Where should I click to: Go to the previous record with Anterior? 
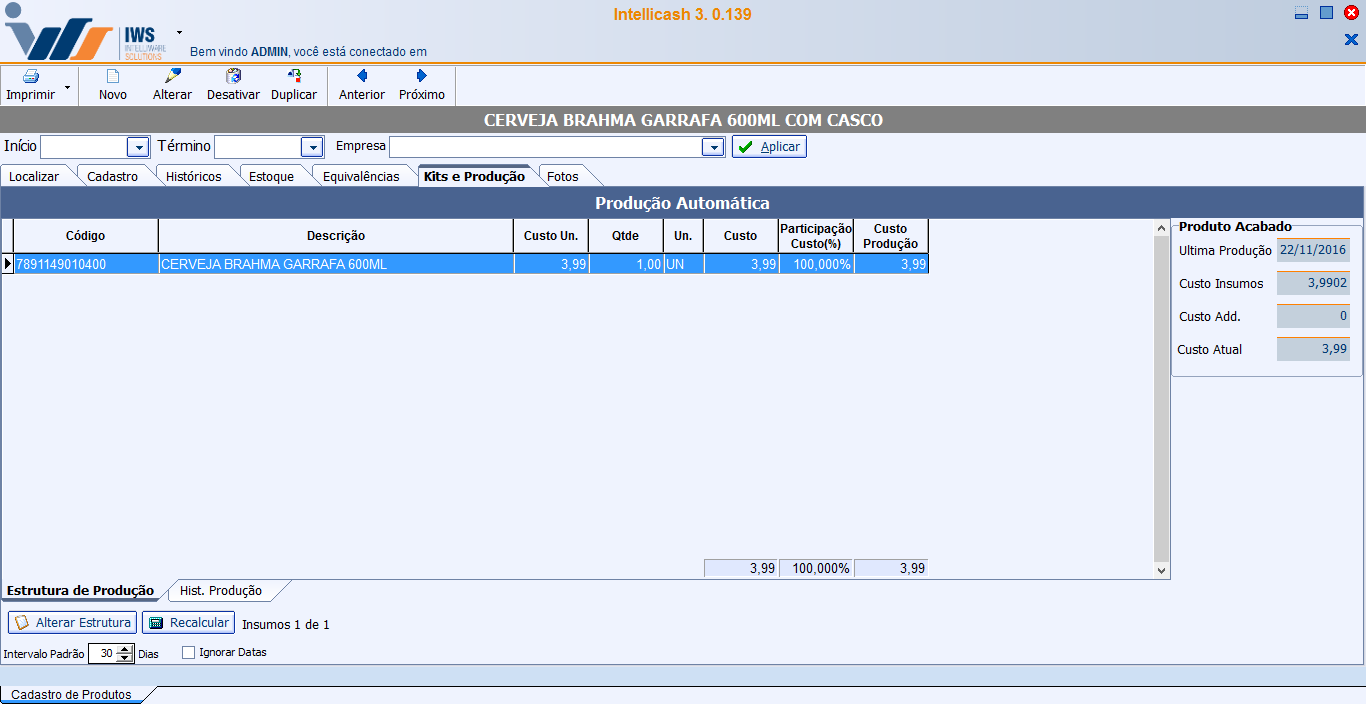(x=362, y=85)
